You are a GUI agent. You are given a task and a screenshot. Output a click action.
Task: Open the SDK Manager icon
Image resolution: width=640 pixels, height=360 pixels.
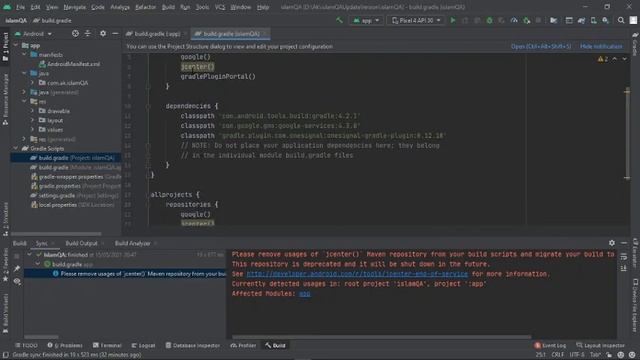tap(606, 20)
